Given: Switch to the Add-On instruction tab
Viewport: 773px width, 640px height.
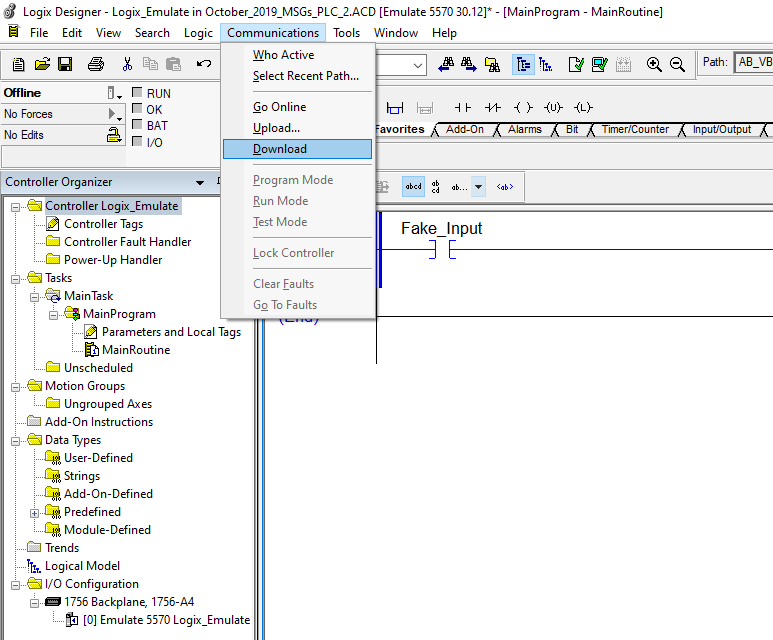Looking at the screenshot, I should (464, 129).
